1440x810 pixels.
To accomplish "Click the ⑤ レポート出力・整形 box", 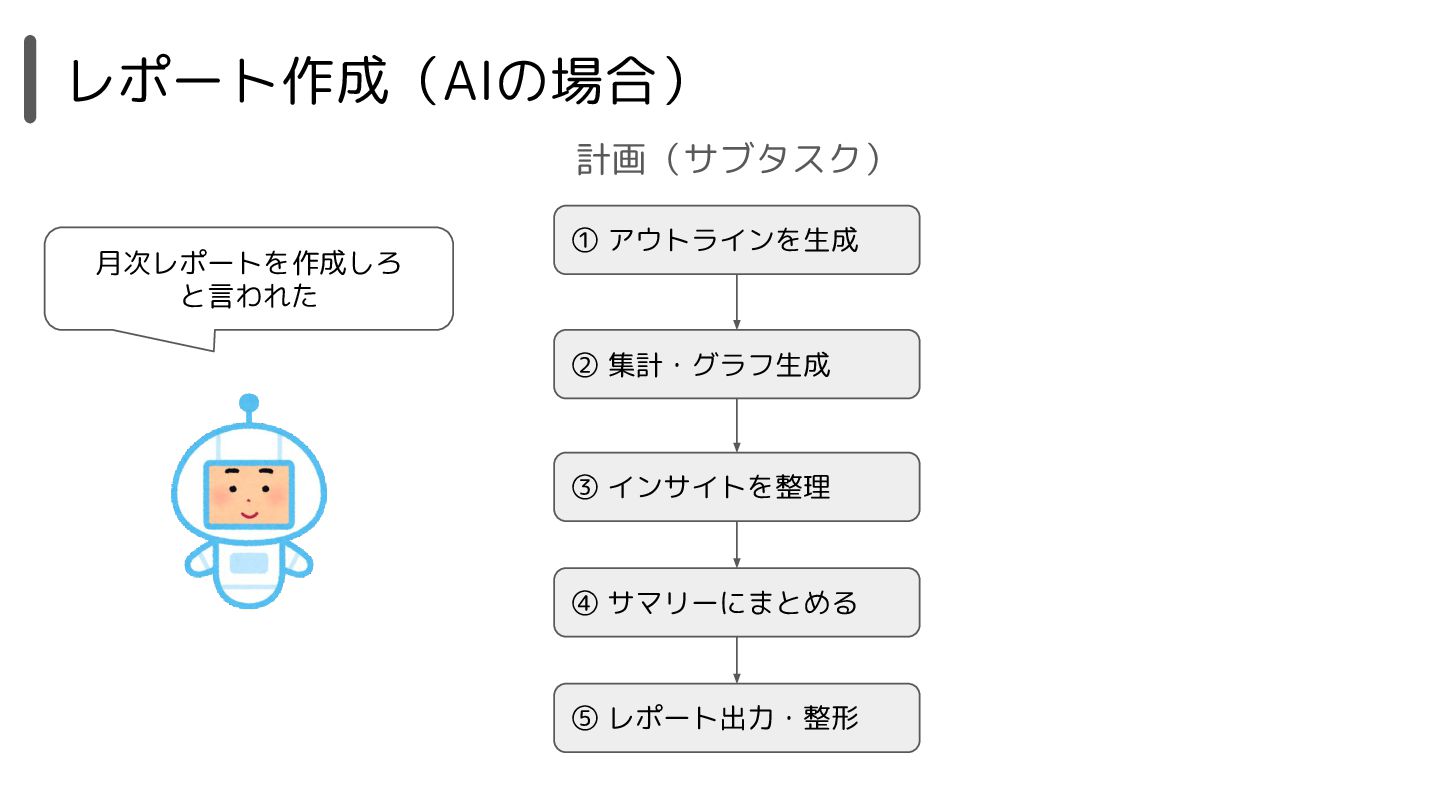I will (x=737, y=718).
